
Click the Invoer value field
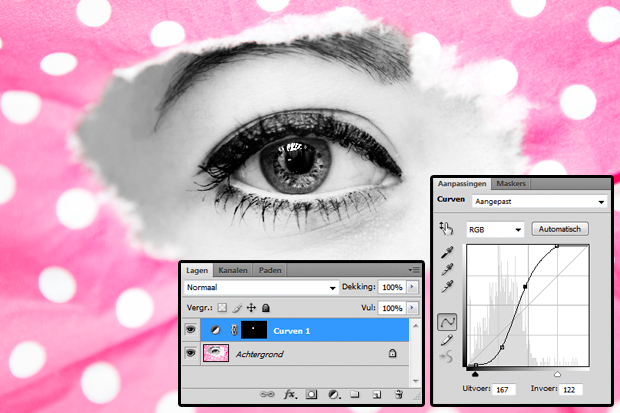[571, 390]
